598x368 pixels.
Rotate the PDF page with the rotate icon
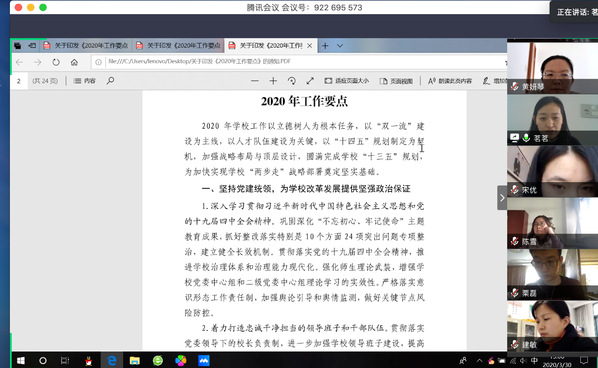click(292, 81)
